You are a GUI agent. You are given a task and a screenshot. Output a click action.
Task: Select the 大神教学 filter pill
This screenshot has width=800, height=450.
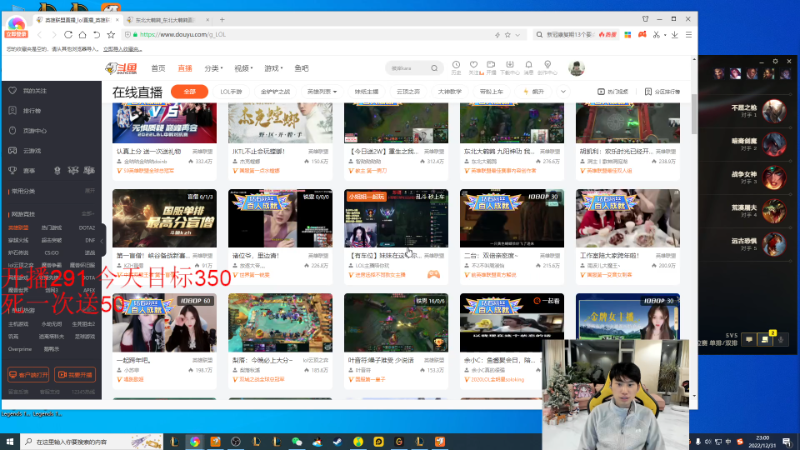tap(449, 92)
